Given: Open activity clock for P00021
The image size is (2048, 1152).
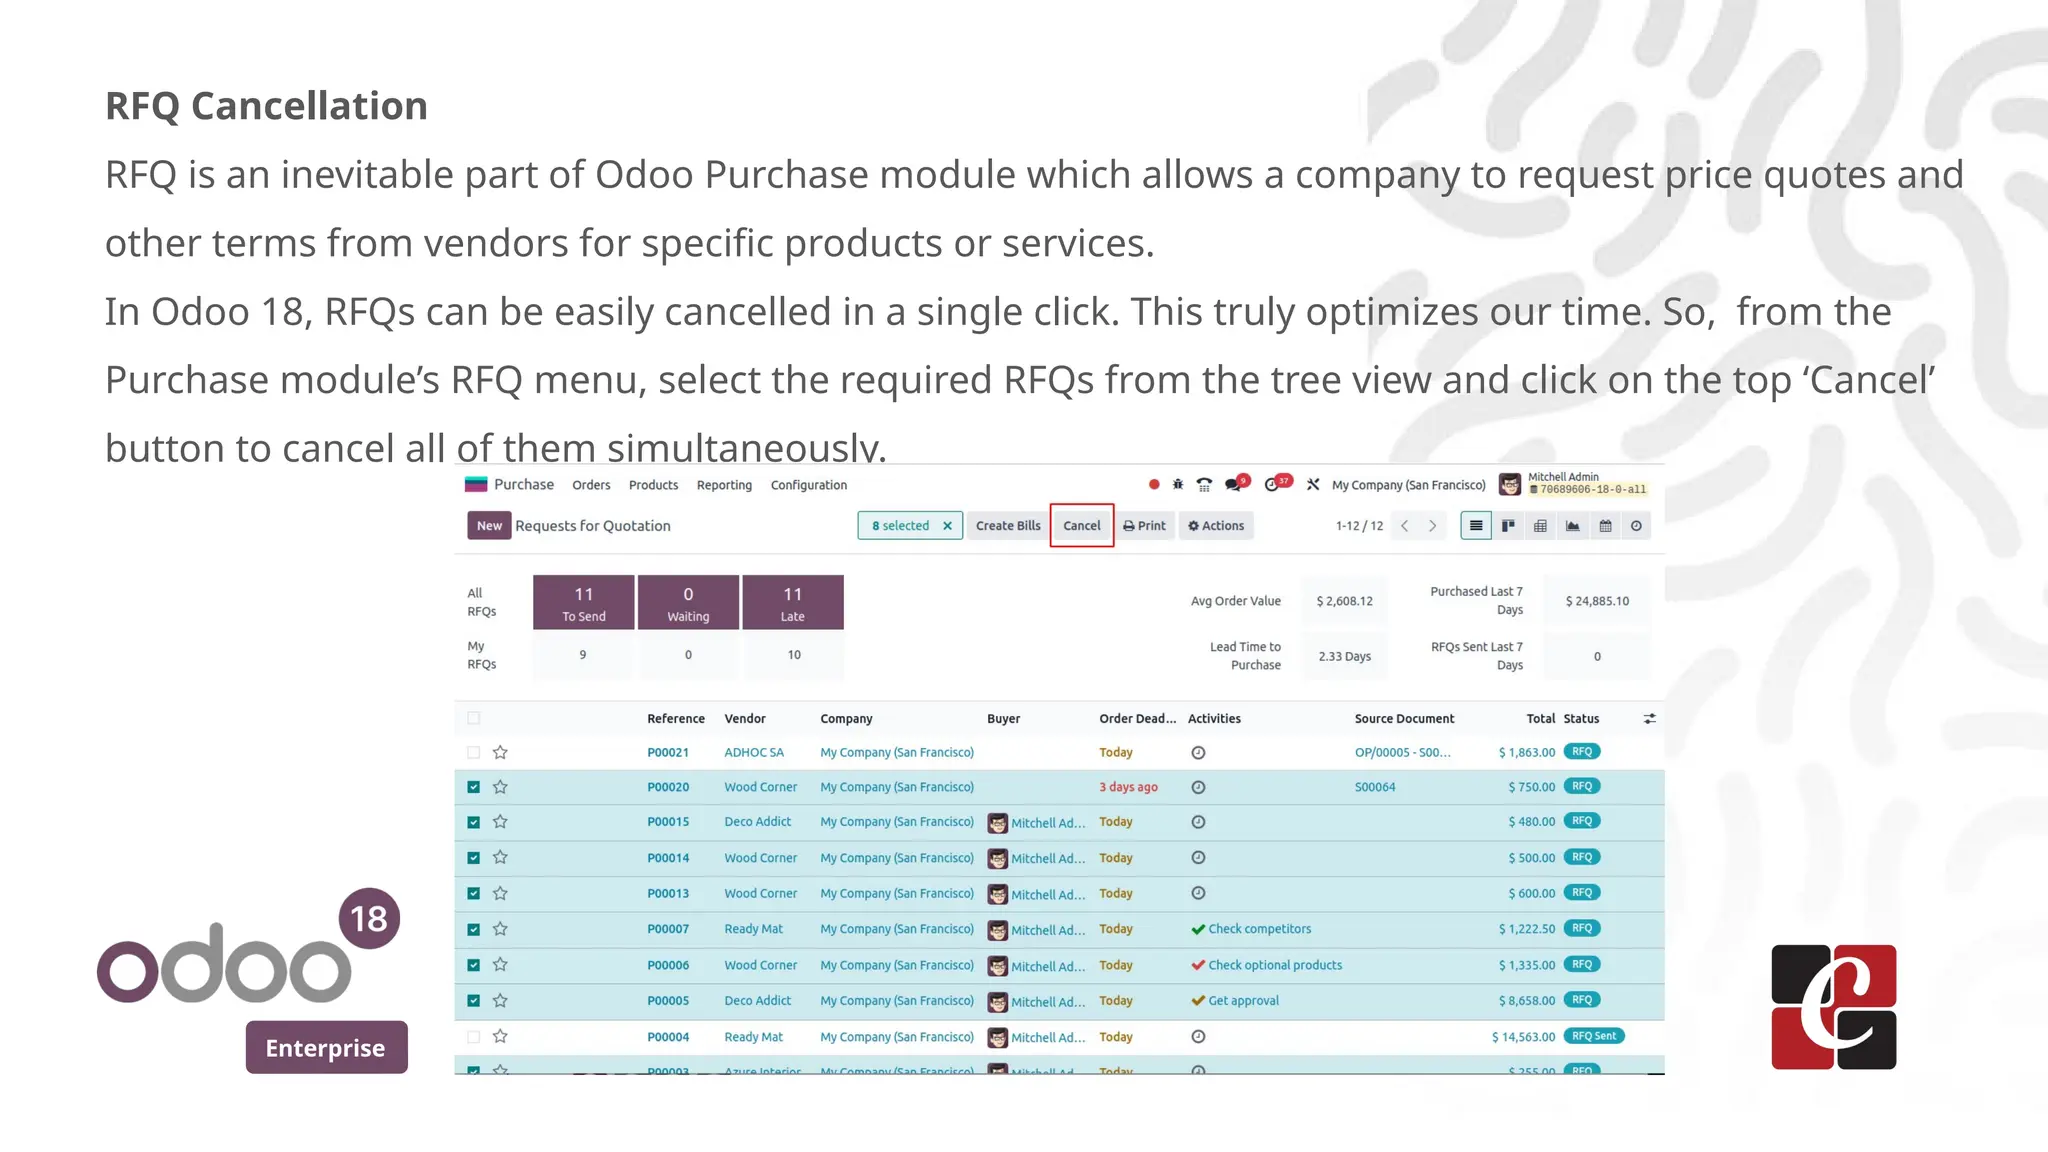Looking at the screenshot, I should [1198, 753].
